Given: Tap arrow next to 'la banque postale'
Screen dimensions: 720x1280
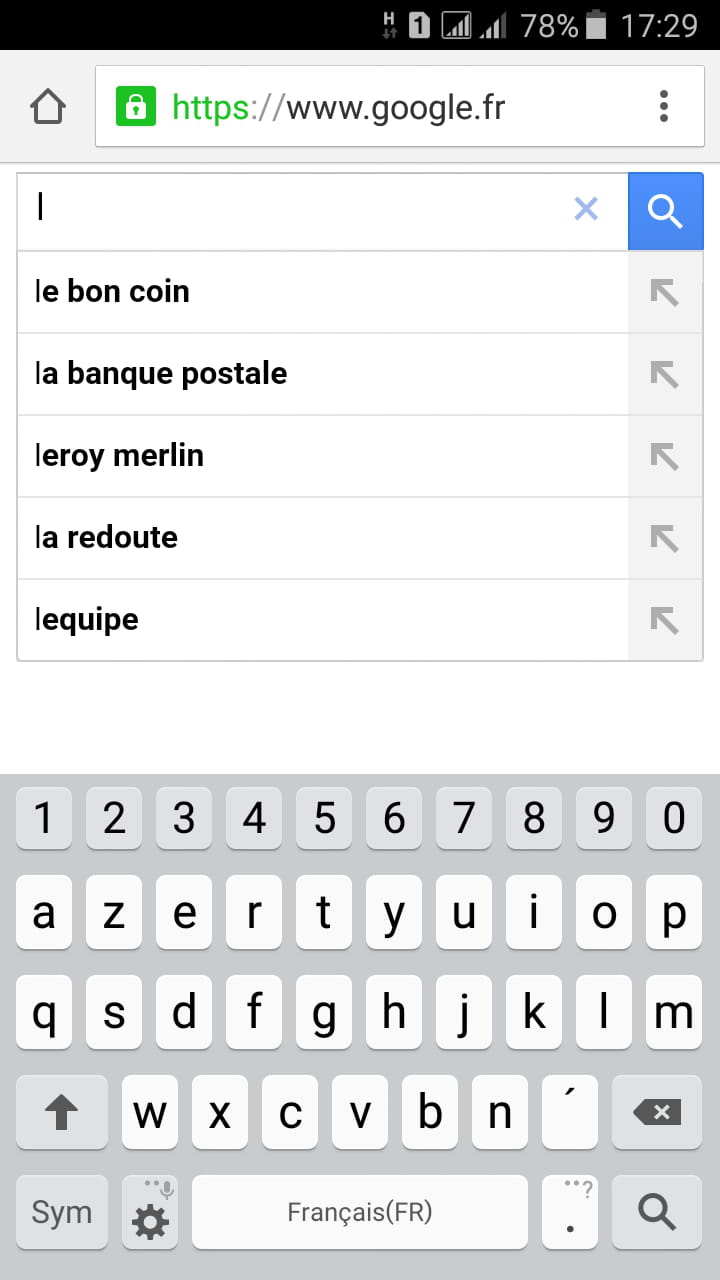Looking at the screenshot, I should [x=664, y=374].
